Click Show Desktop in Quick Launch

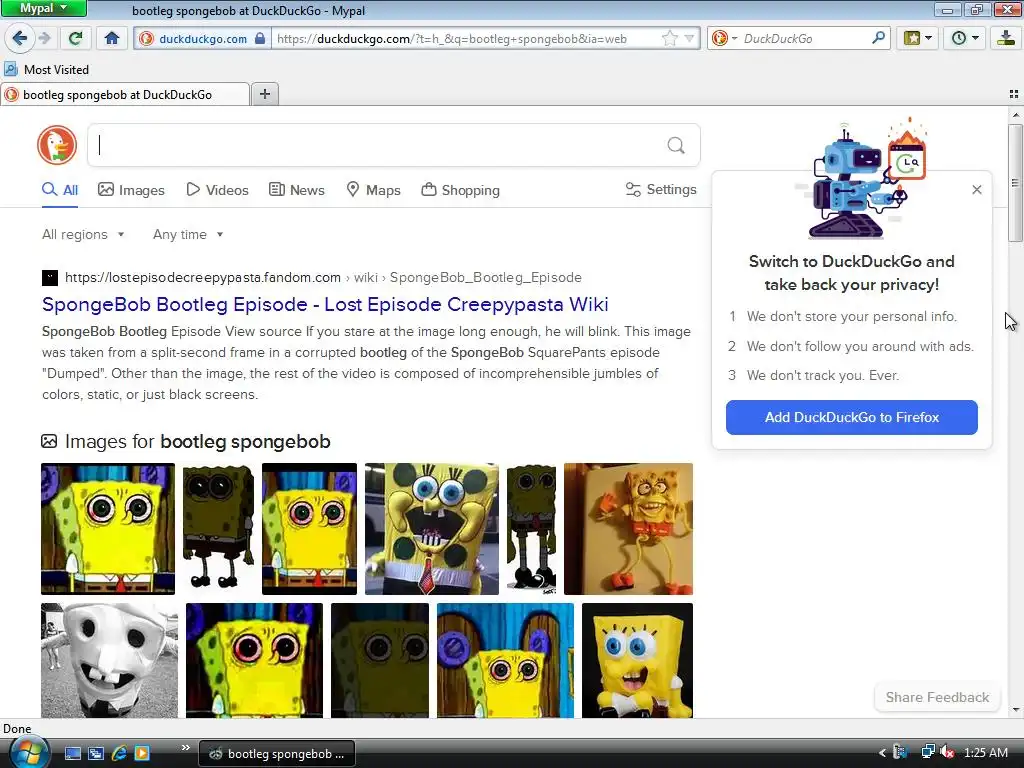pos(72,754)
